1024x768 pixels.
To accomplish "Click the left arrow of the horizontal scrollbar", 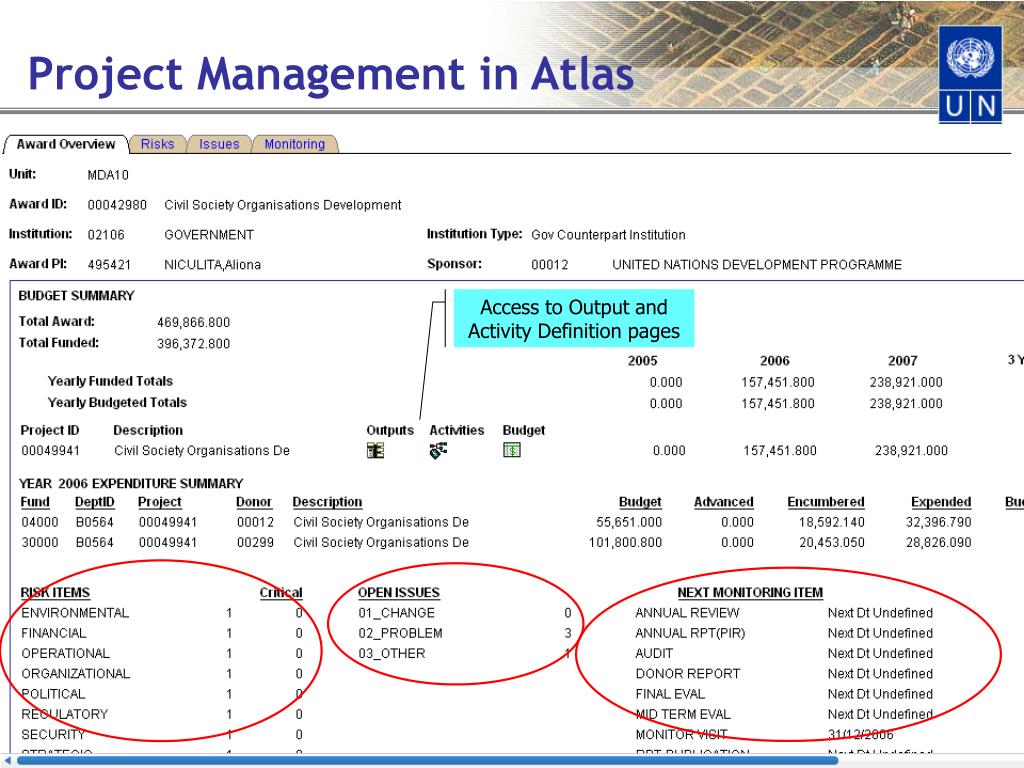I will pyautogui.click(x=7, y=761).
